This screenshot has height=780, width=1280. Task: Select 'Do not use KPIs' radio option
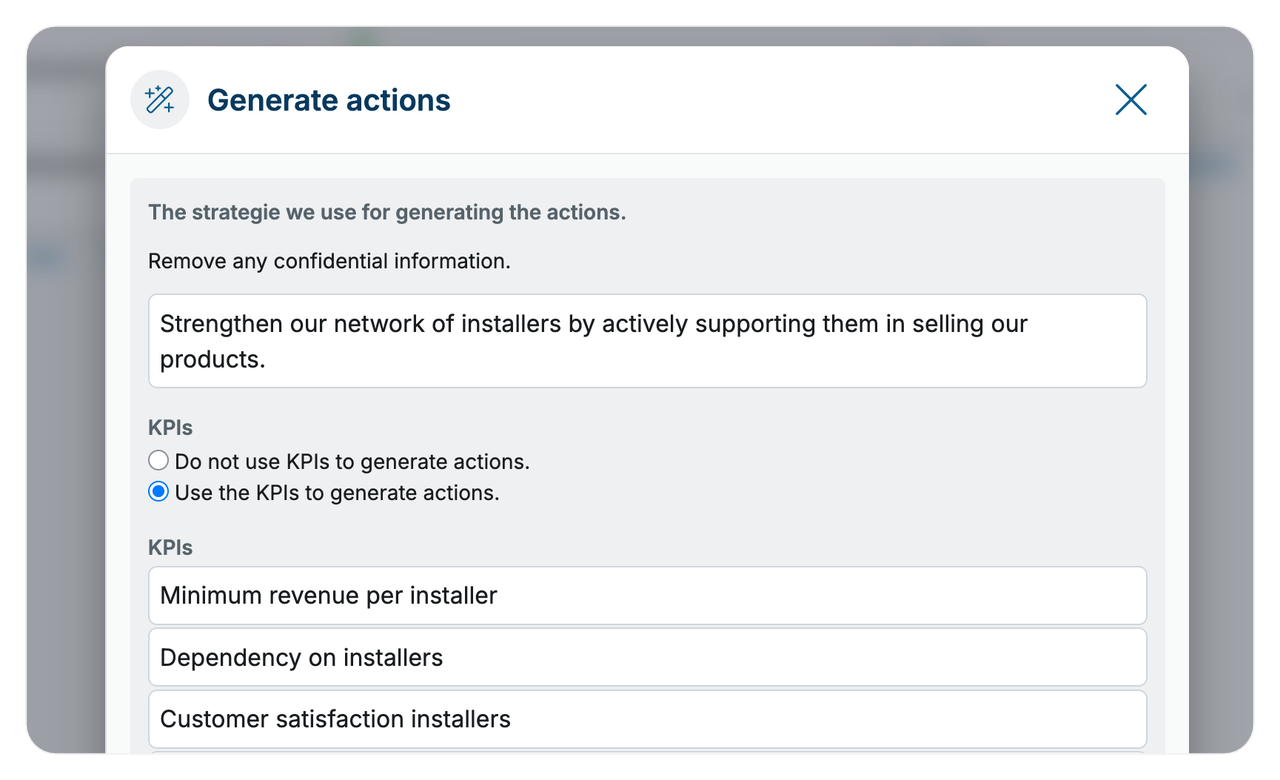pos(158,461)
